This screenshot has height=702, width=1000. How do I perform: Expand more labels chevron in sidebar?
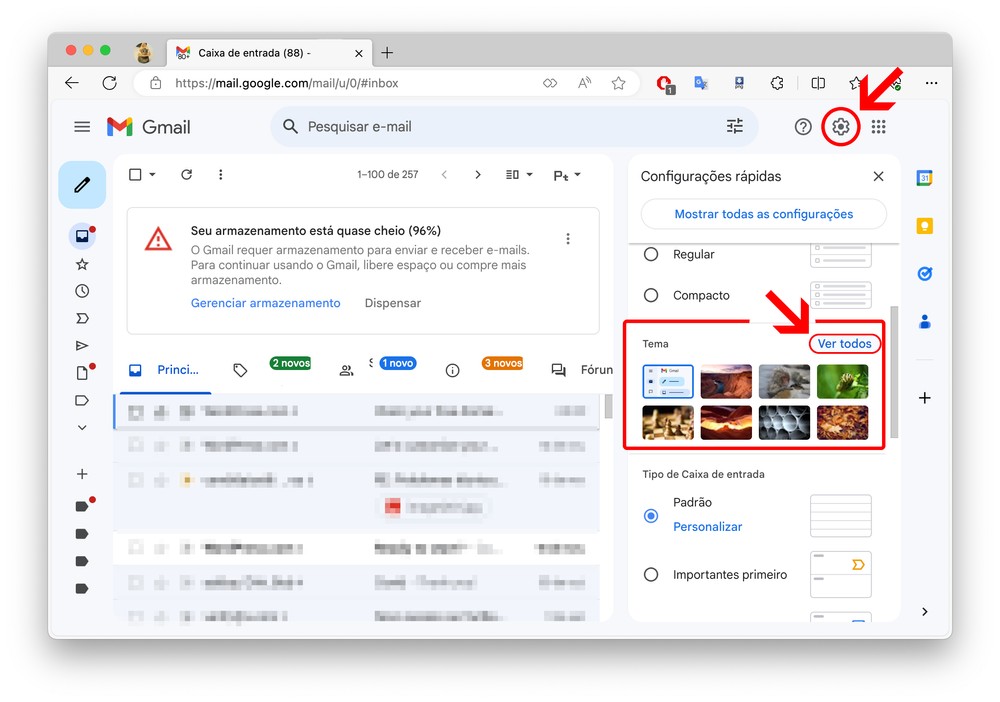click(x=82, y=428)
